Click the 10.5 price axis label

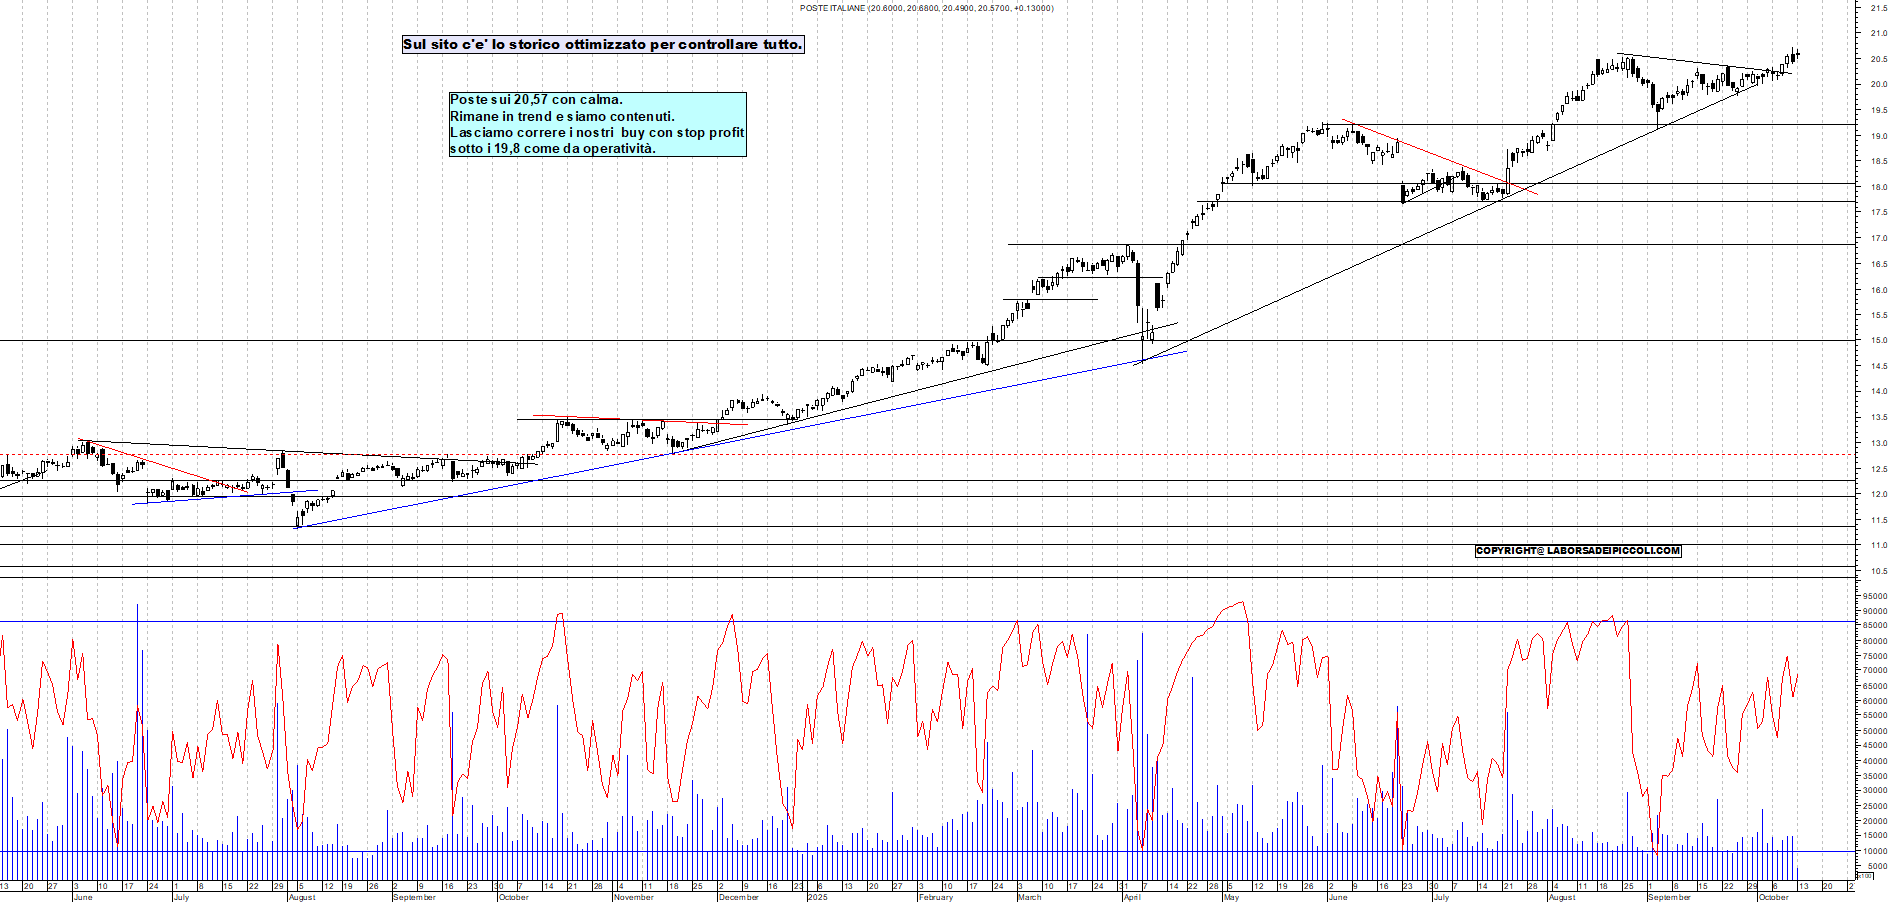[x=1878, y=571]
